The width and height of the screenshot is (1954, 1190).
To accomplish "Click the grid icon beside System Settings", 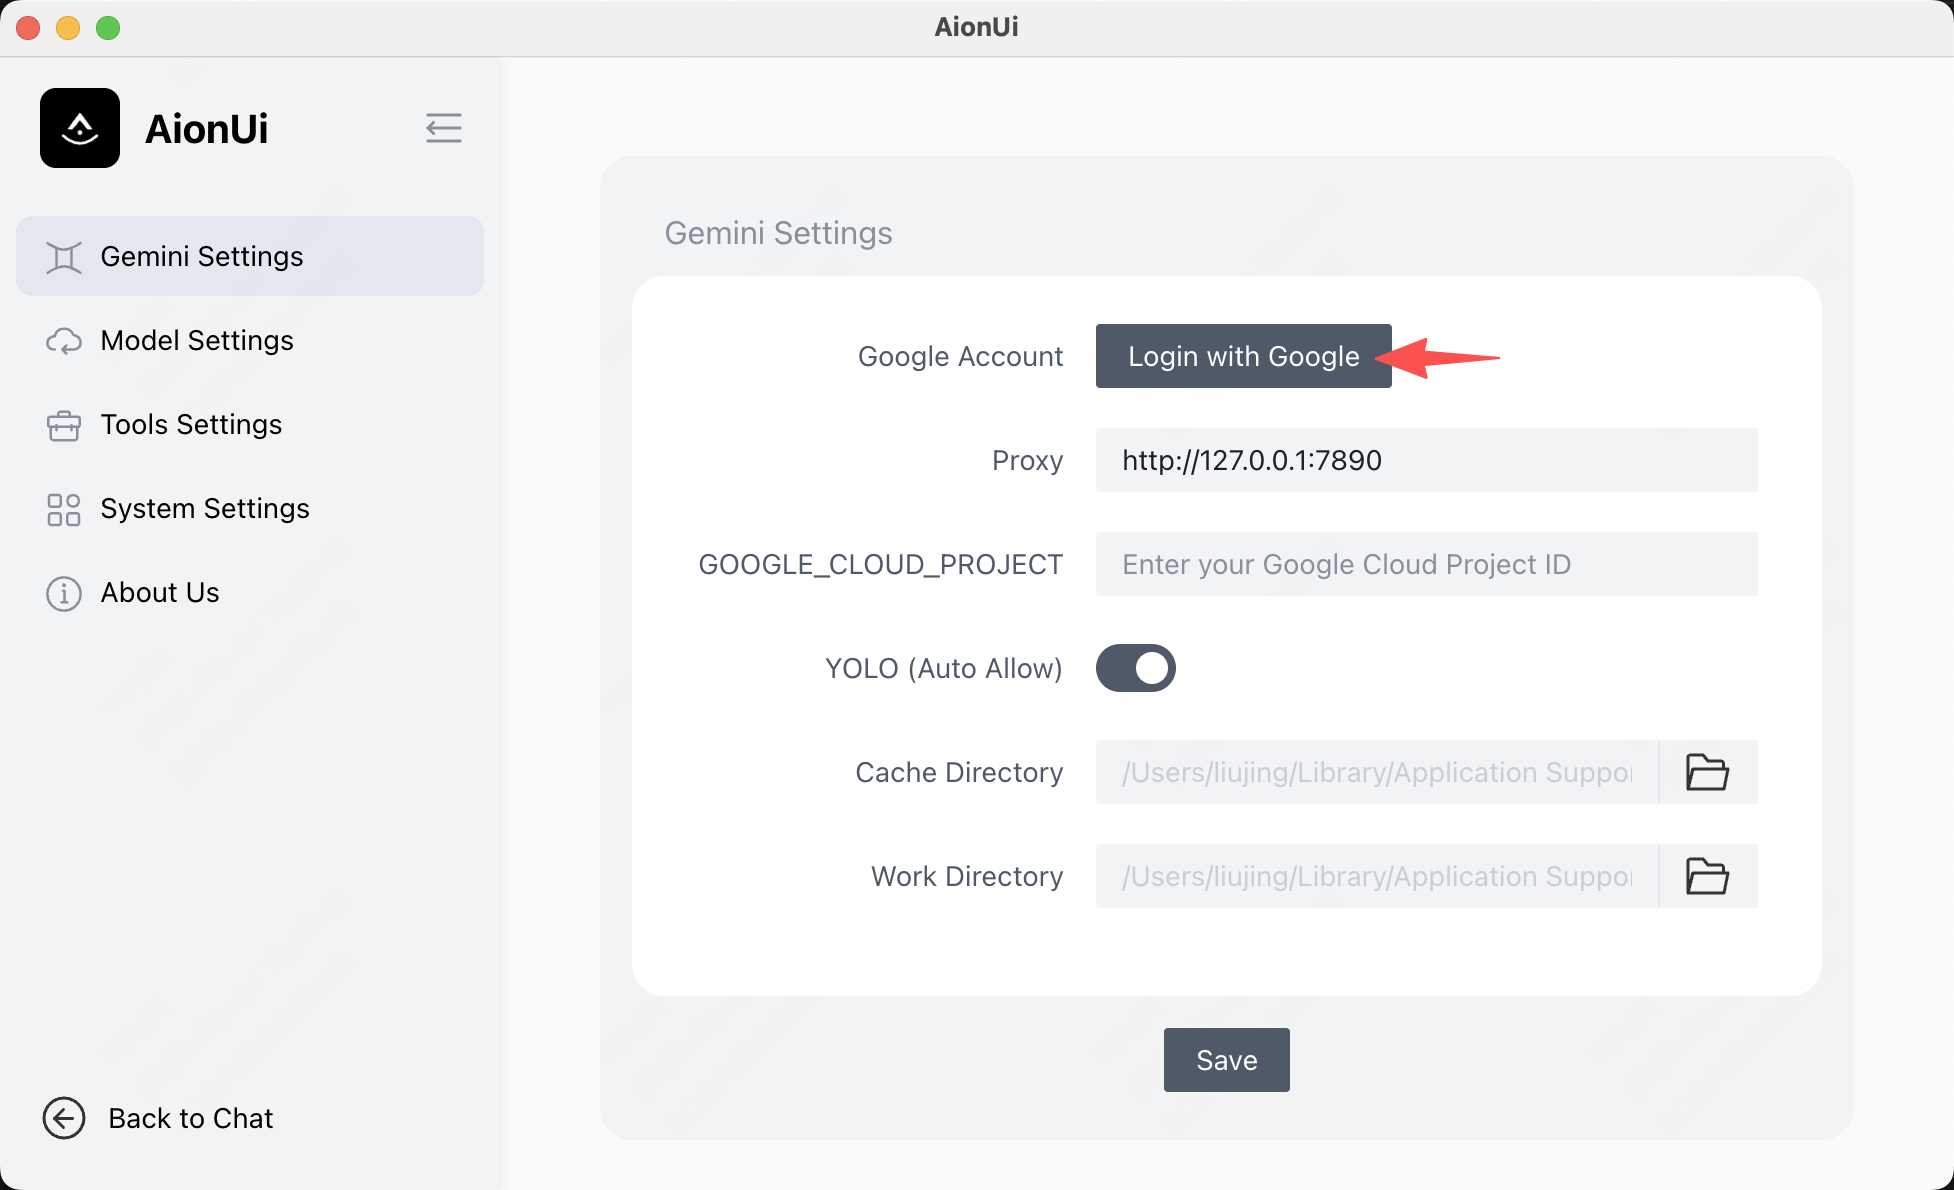I will coord(63,509).
